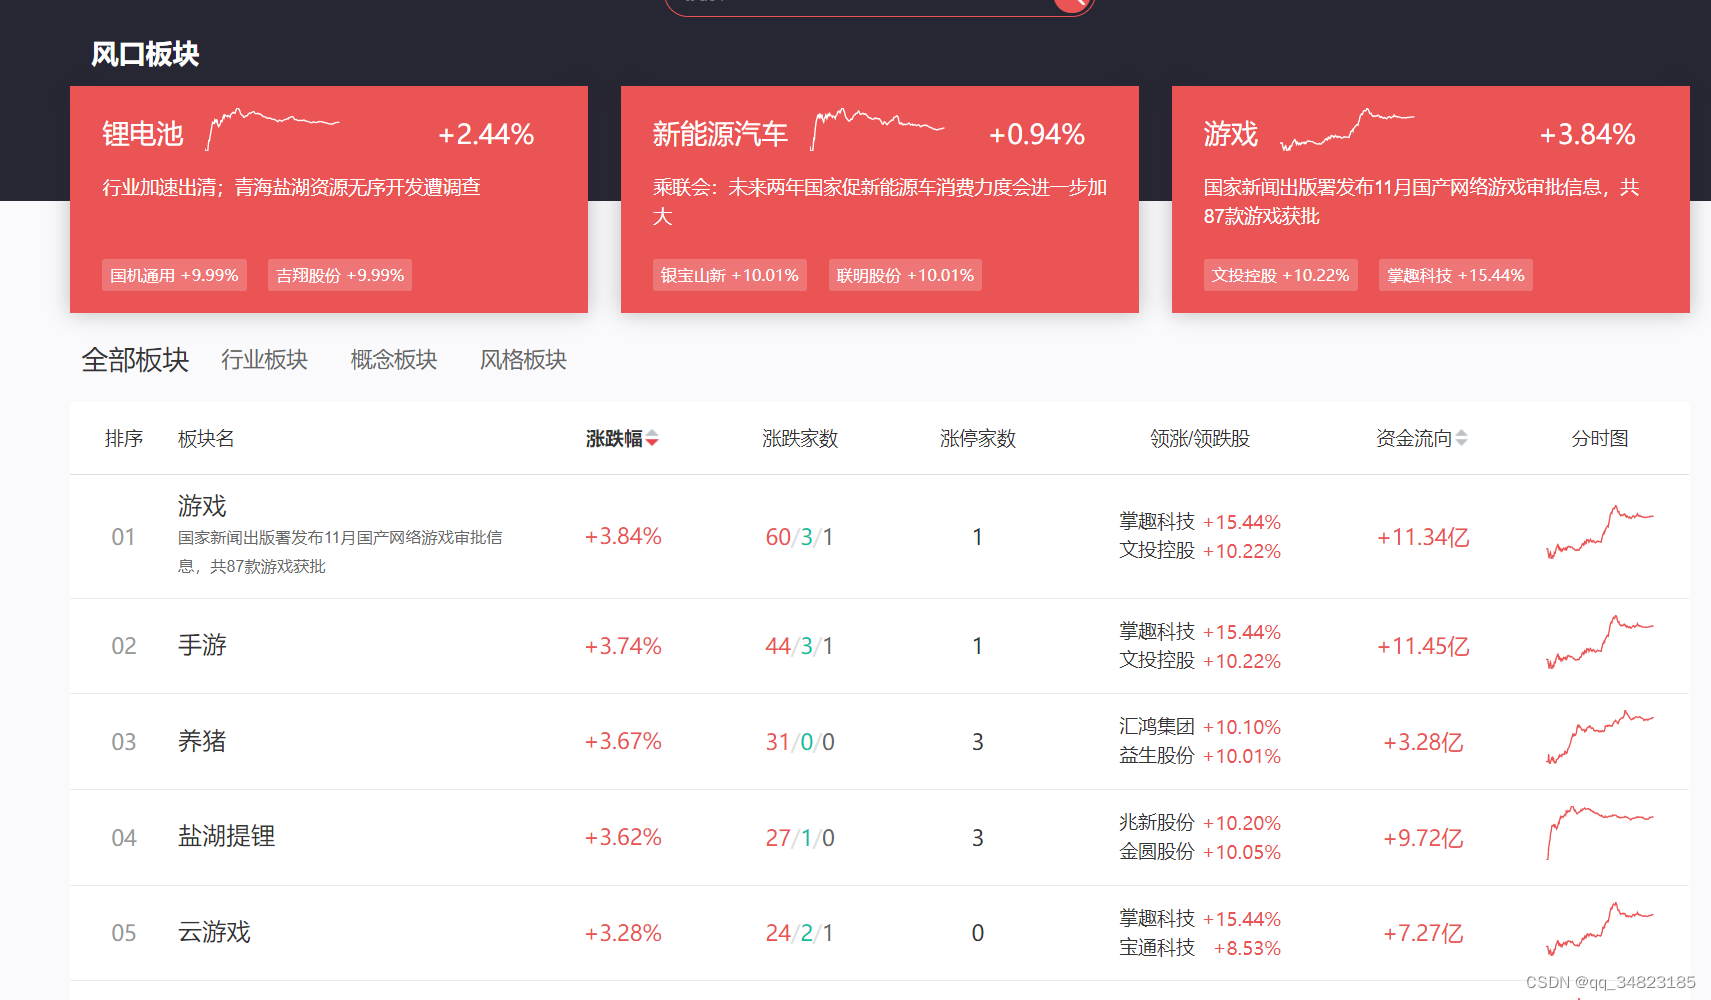Click 养猪 row intraday chart thumbnail
Image resolution: width=1711 pixels, height=1000 pixels.
(1600, 737)
